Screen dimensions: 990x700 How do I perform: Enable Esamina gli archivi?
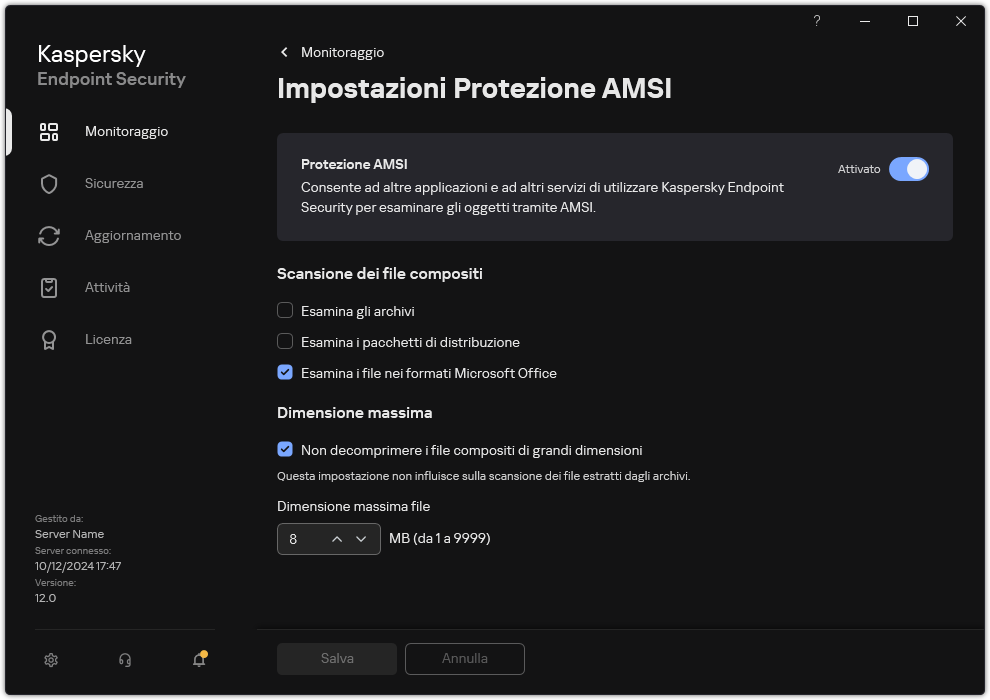pos(283,311)
